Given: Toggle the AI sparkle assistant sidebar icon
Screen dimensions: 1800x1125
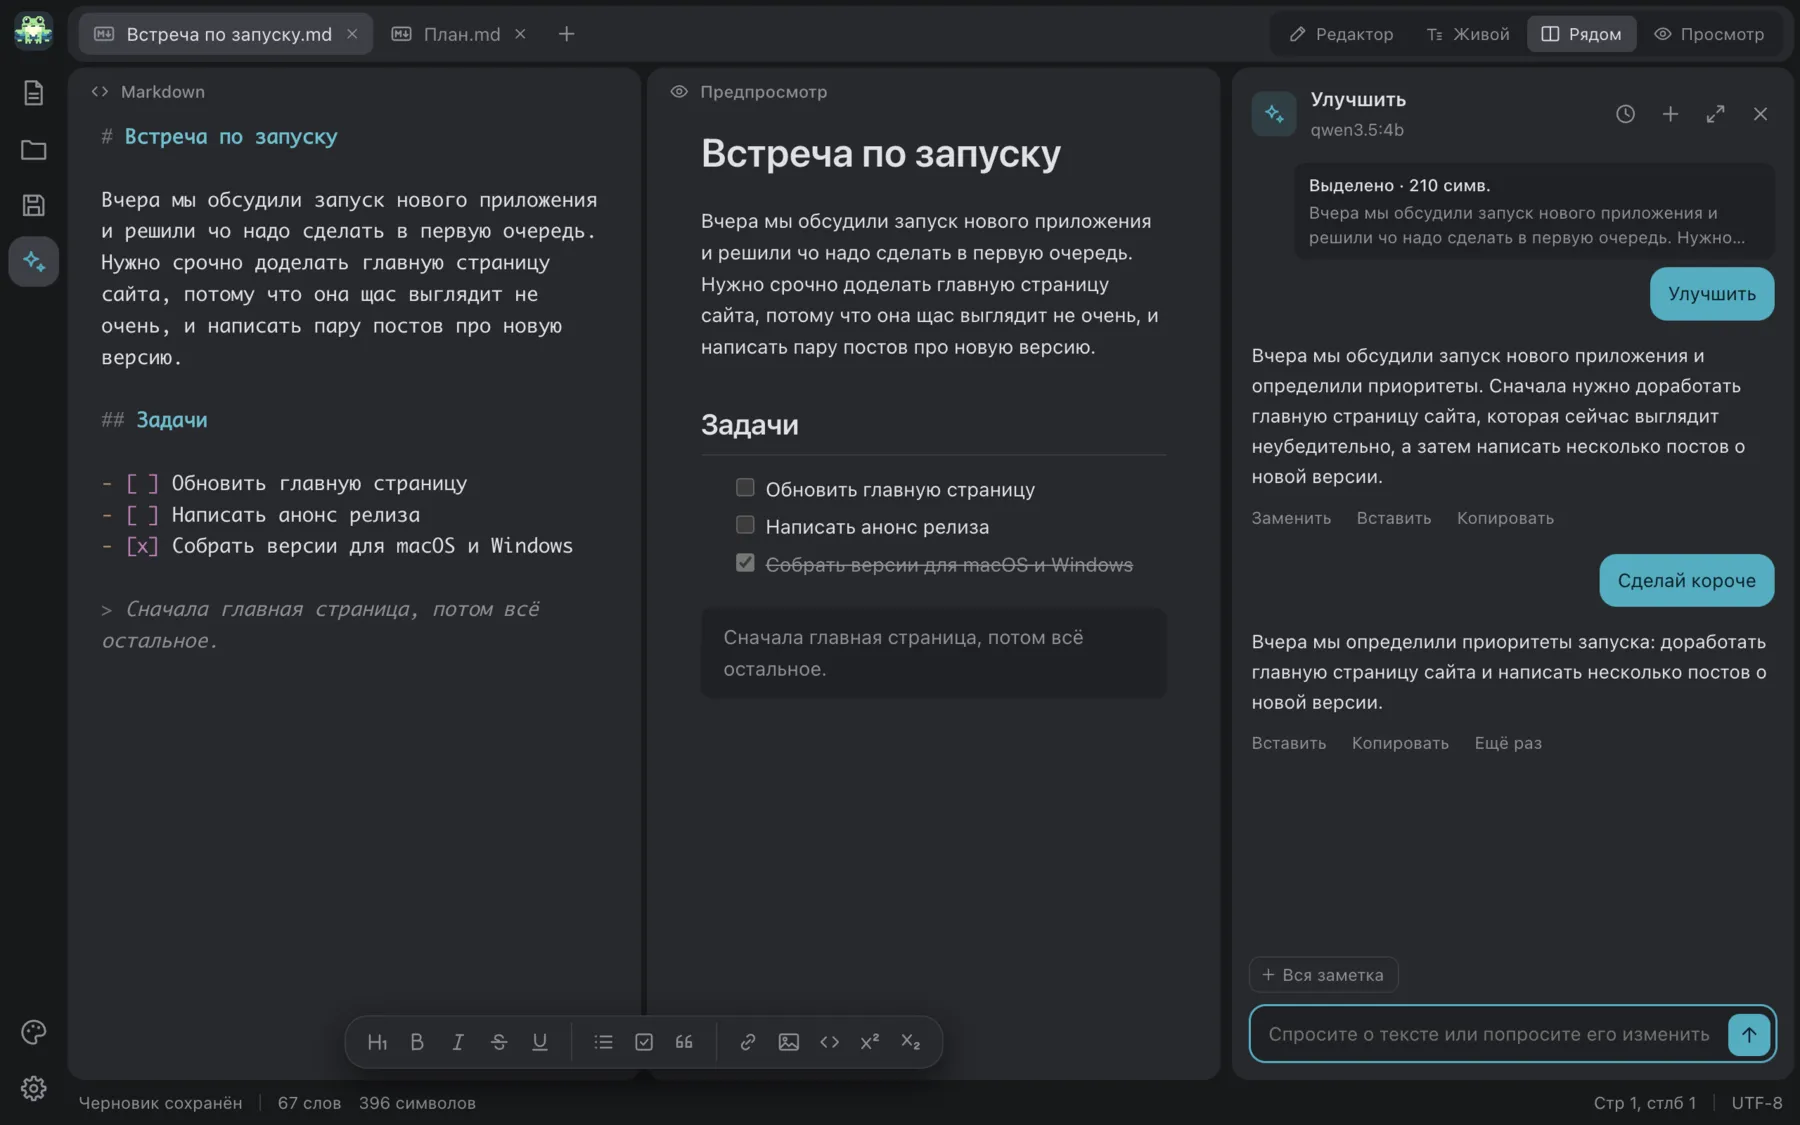Looking at the screenshot, I should point(33,262).
